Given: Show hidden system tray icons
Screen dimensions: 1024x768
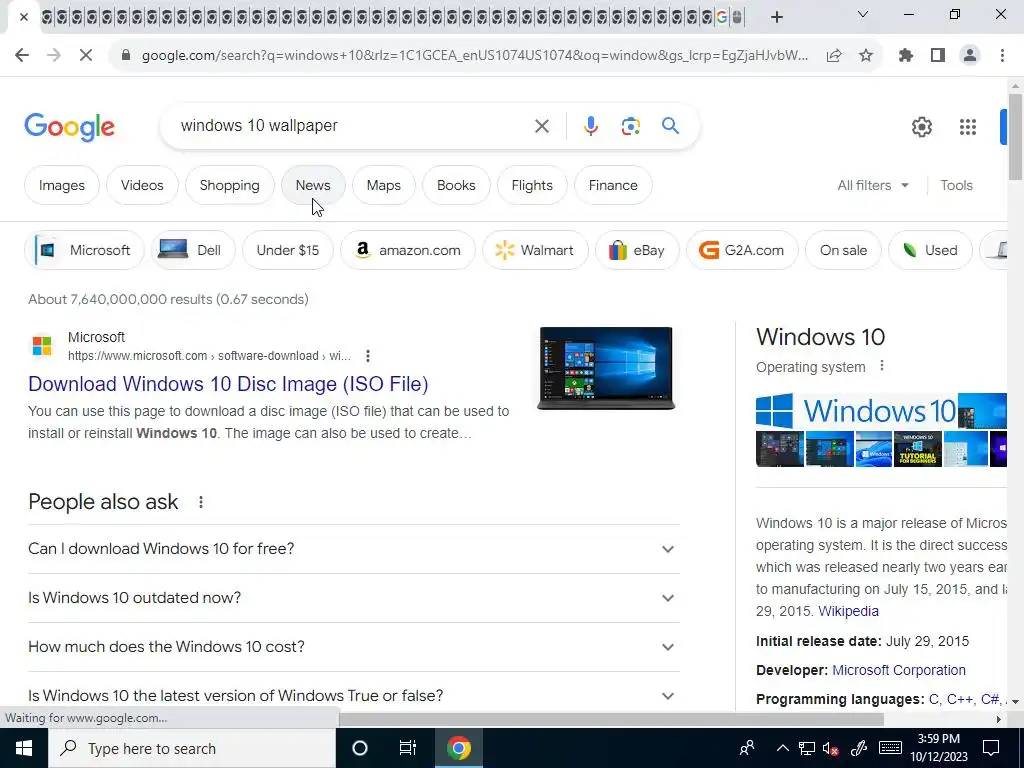Looking at the screenshot, I should click(782, 748).
